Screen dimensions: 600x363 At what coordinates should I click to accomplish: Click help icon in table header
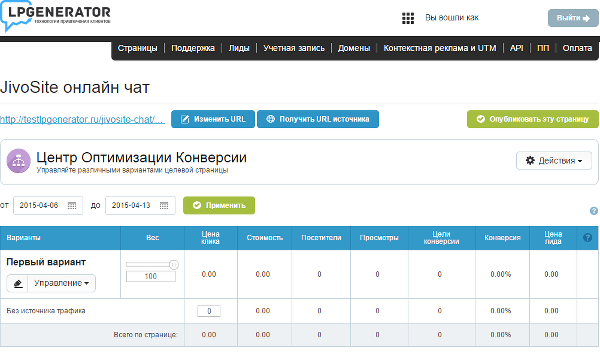click(587, 238)
